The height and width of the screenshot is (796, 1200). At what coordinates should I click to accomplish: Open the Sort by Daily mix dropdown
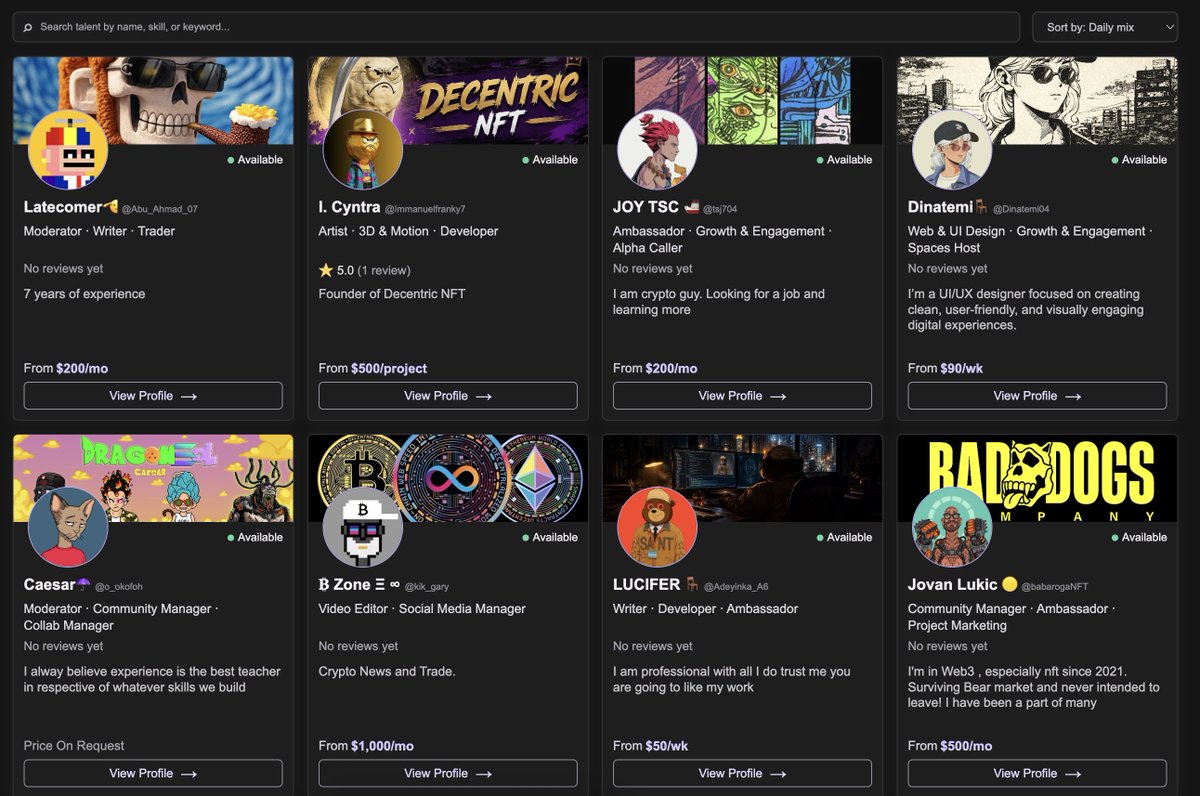(x=1105, y=27)
